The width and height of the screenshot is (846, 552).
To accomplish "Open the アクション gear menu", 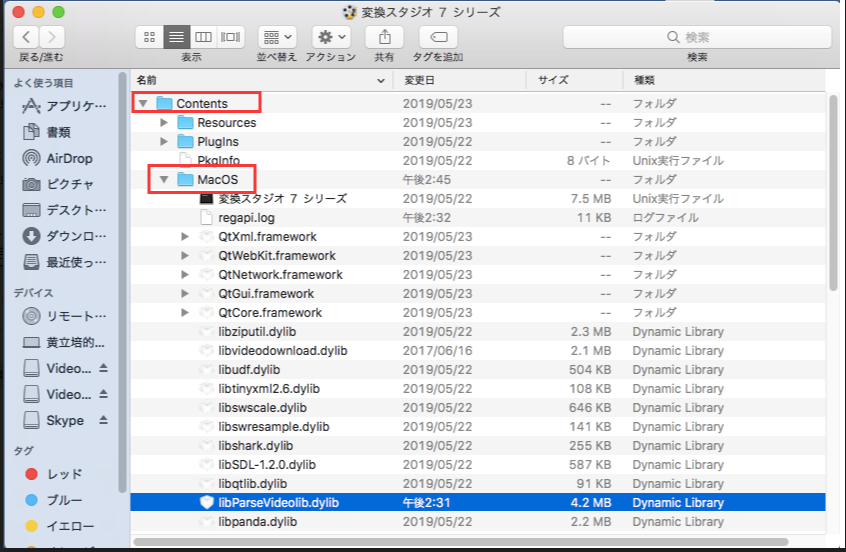I will pyautogui.click(x=331, y=37).
